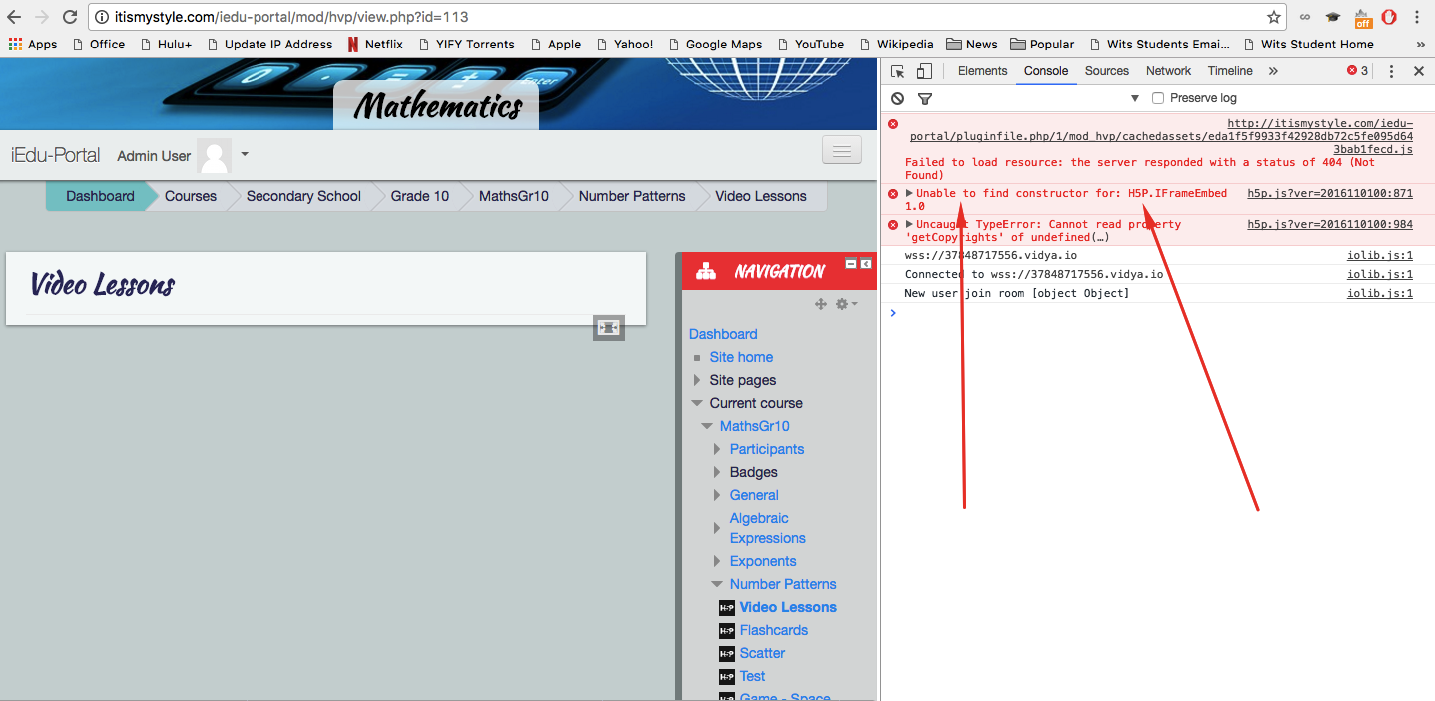This screenshot has height=701, width=1435.
Task: Open the Exponents section link
Action: tap(763, 561)
